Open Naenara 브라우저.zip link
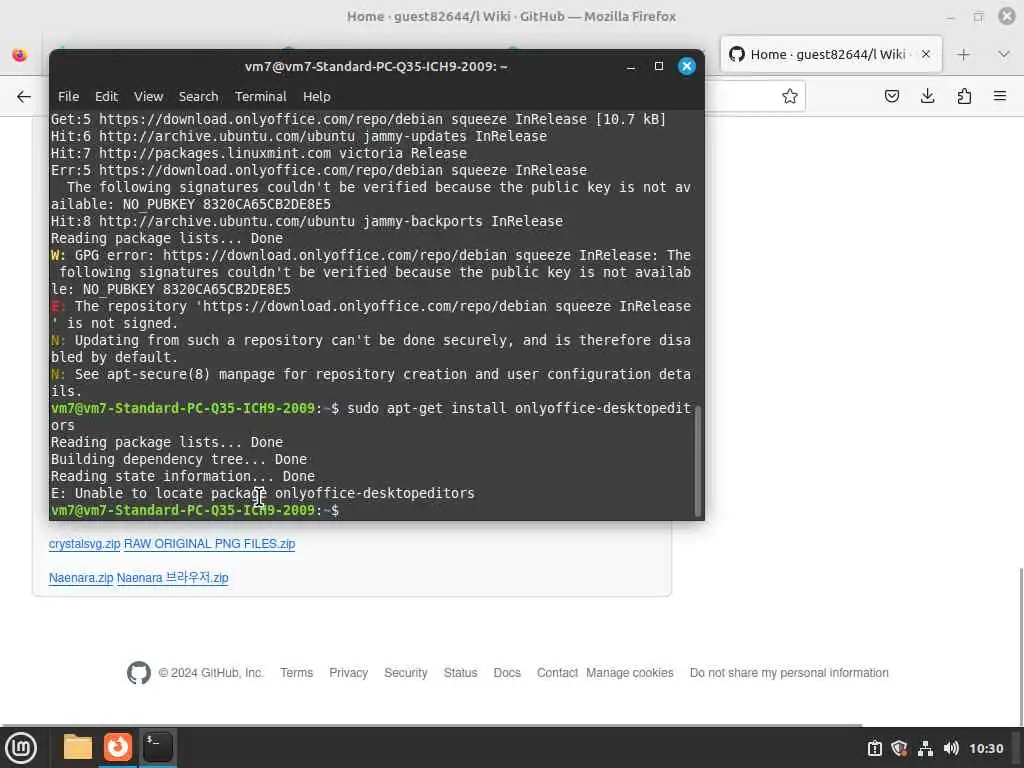Image resolution: width=1024 pixels, height=768 pixels. pos(172,577)
